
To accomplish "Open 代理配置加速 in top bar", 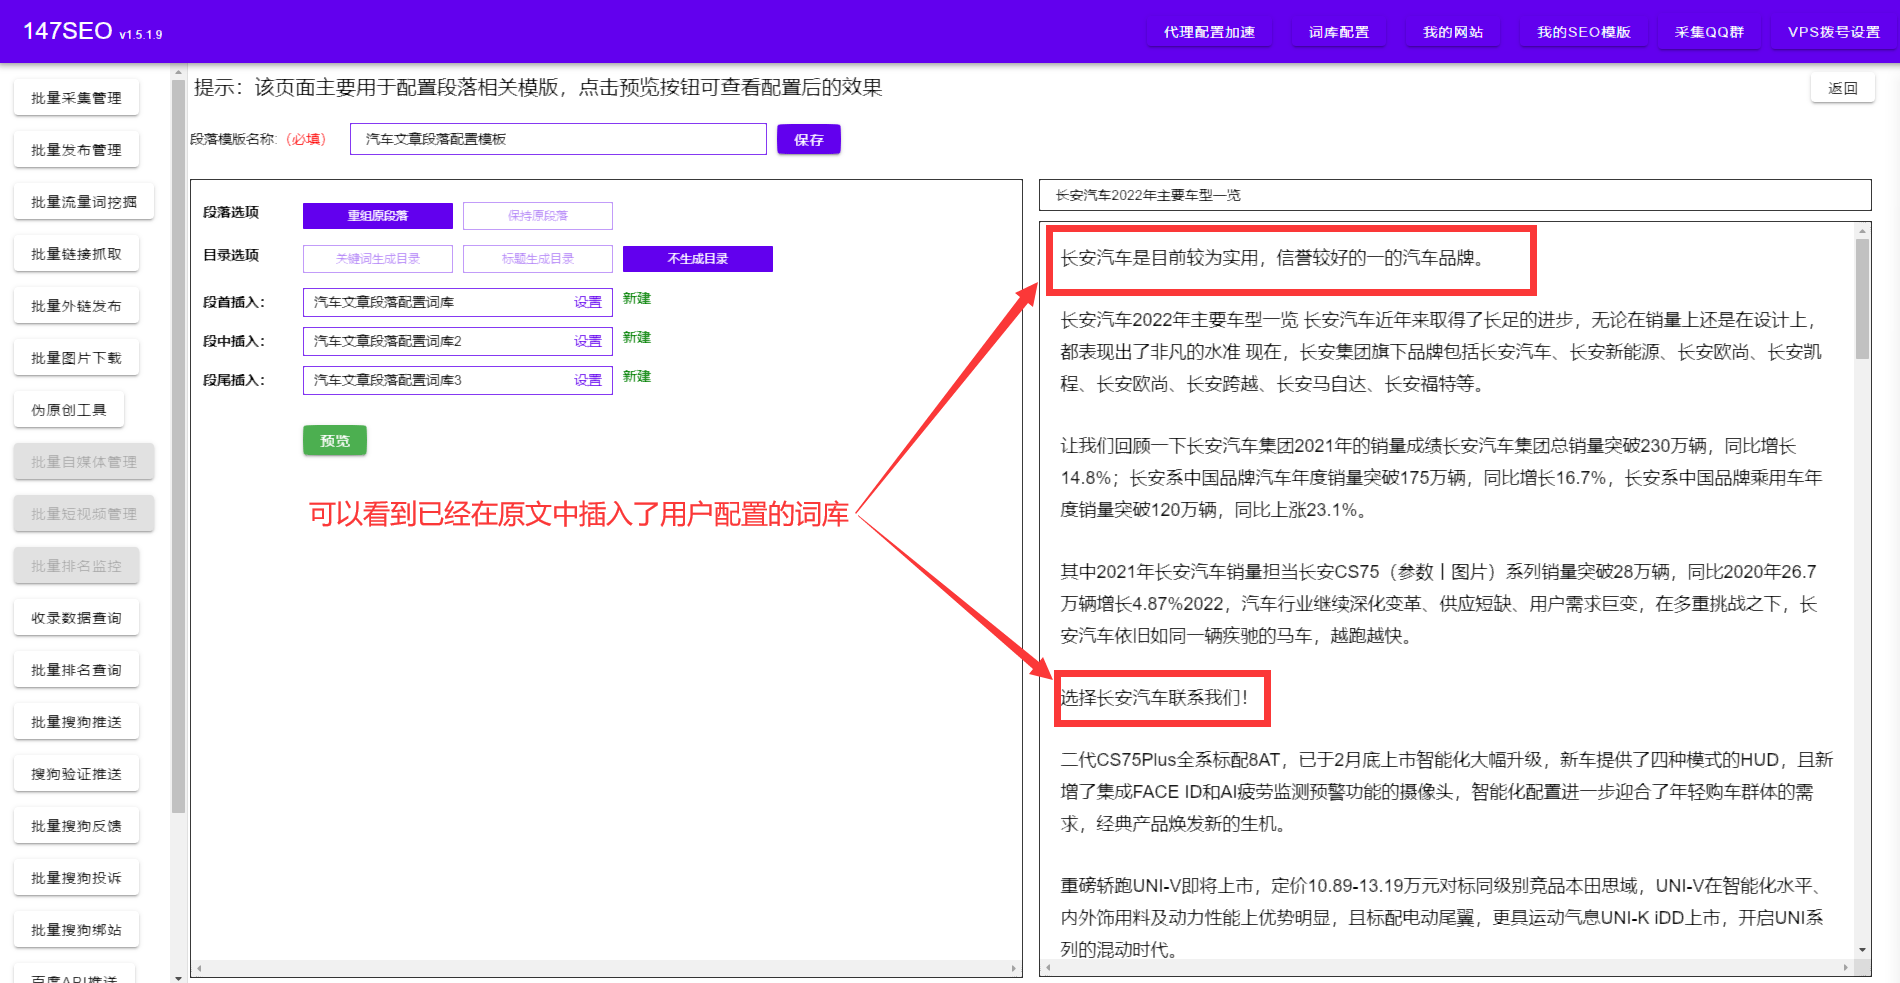I will click(1209, 32).
